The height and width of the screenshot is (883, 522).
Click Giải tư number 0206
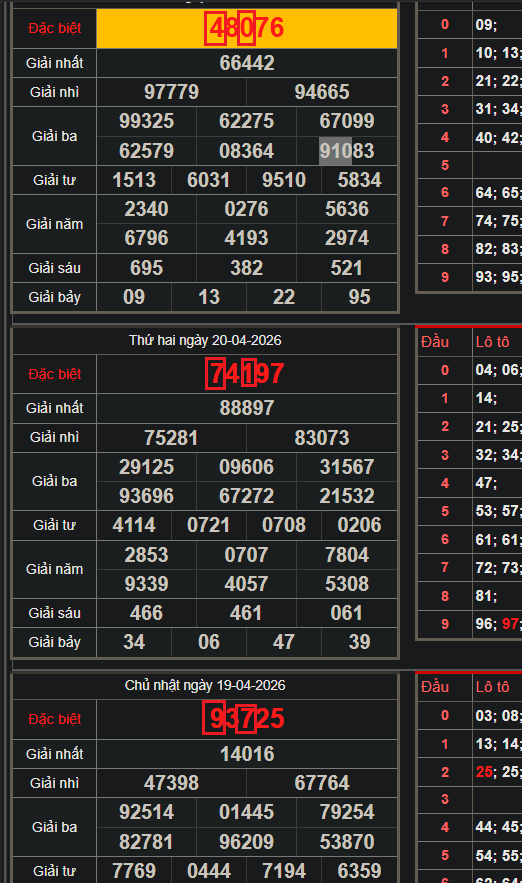[x=359, y=525]
